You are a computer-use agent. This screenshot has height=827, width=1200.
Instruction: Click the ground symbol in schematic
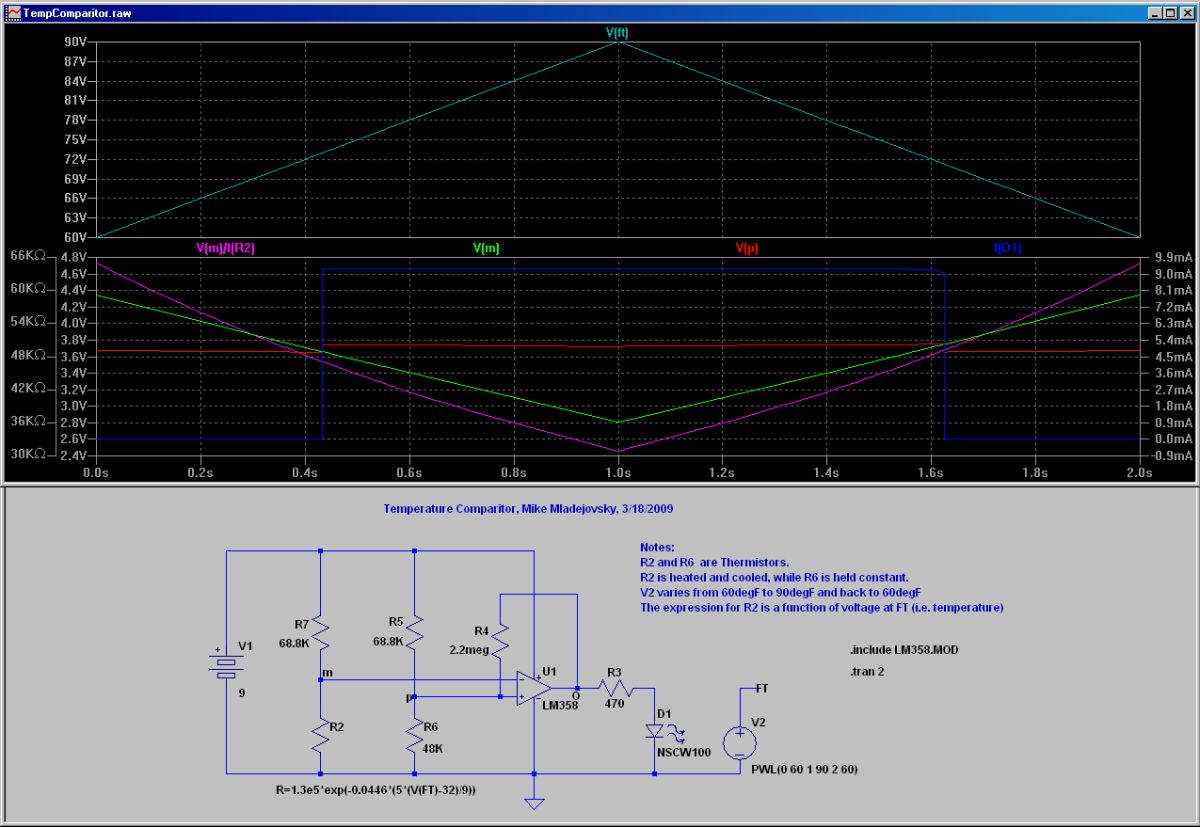(x=535, y=802)
